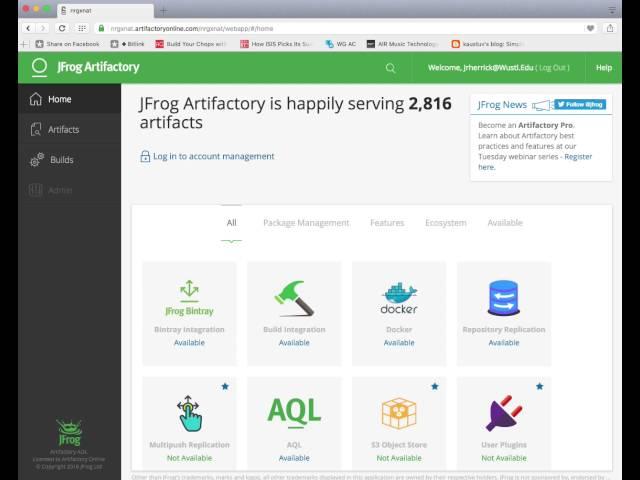Screen dimensions: 640x480
Task: Open a new browser tab
Action: click(x=163, y=11)
